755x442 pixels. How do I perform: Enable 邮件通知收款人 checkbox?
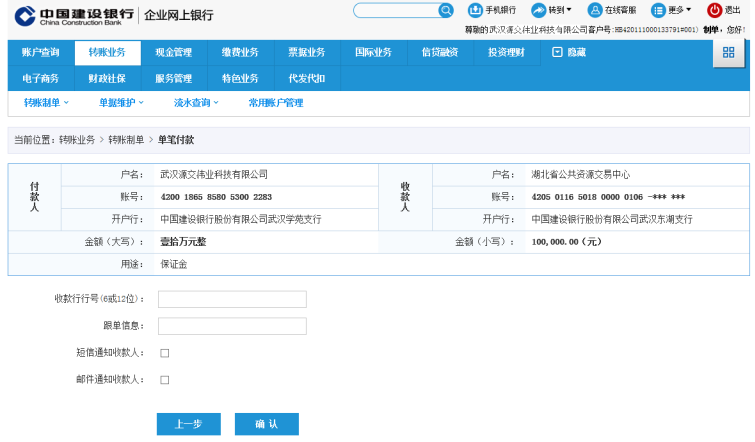tap(165, 380)
